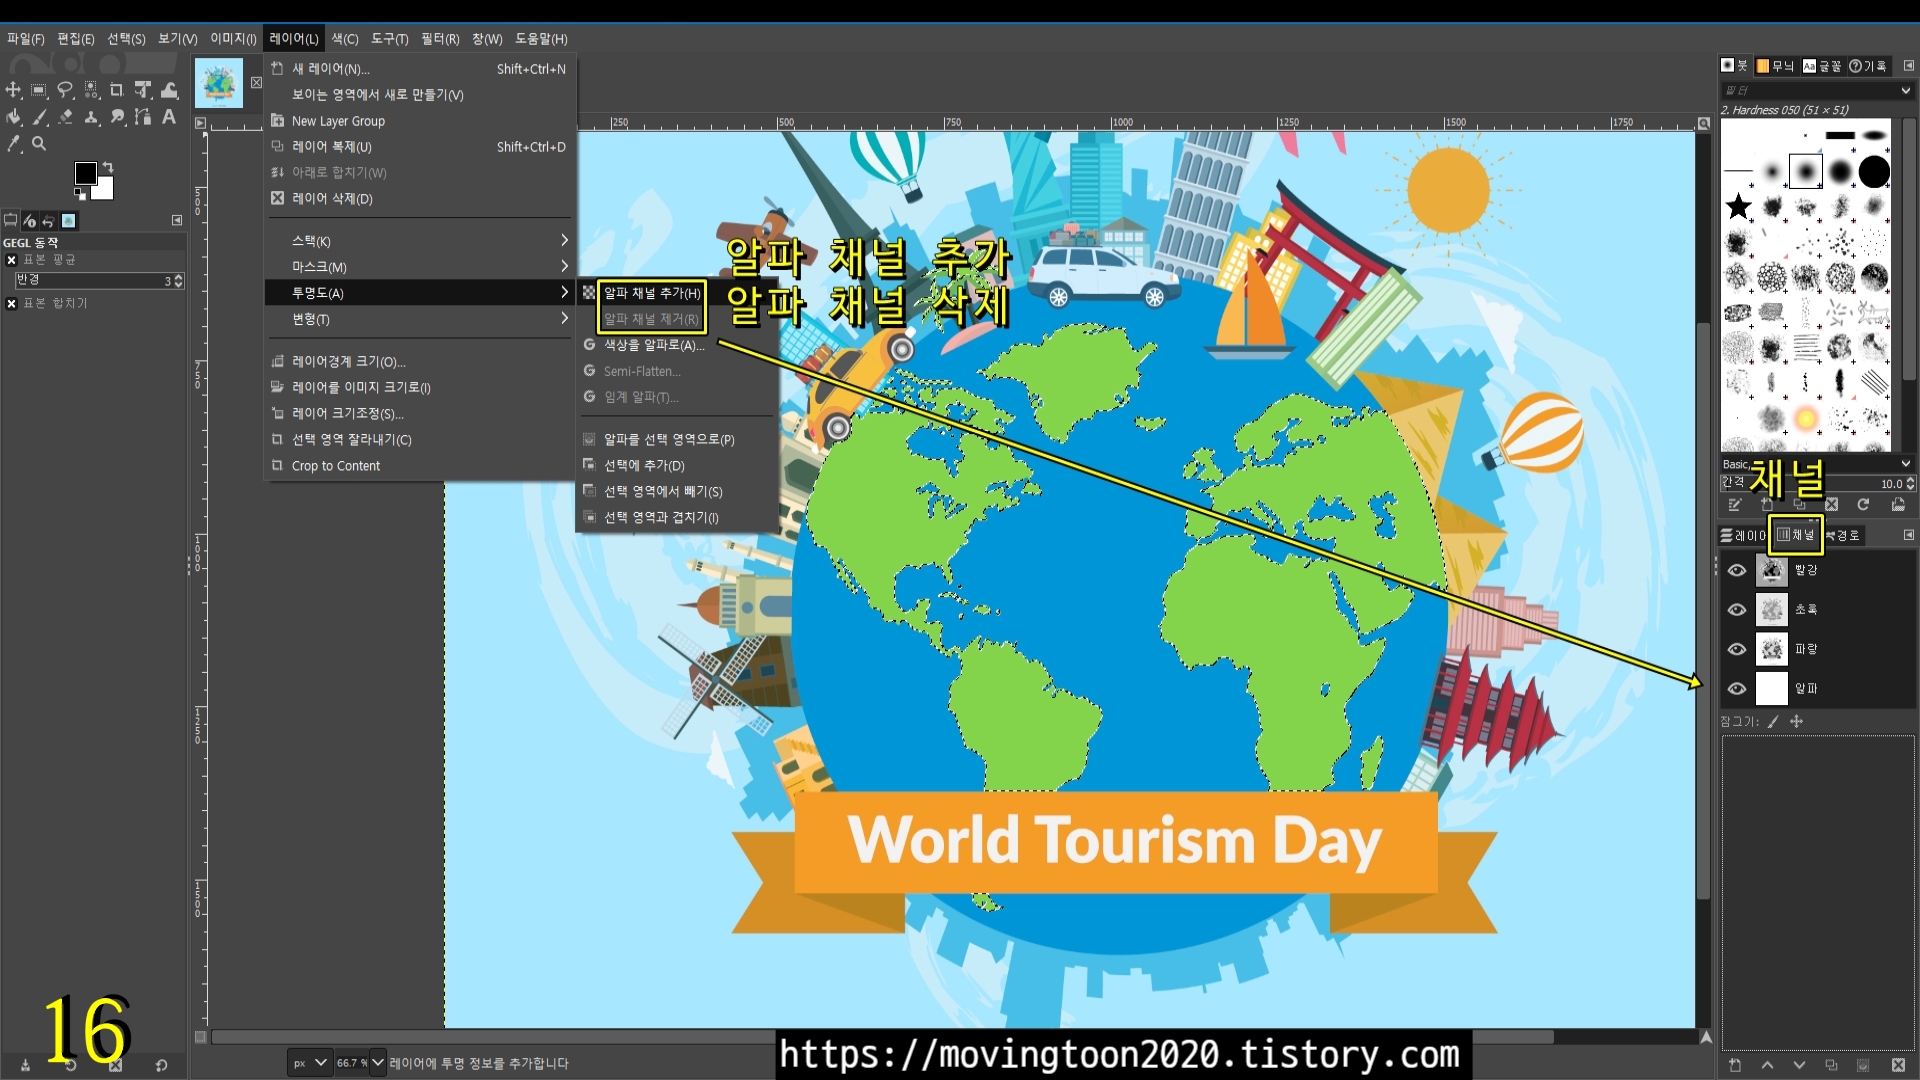This screenshot has width=1920, height=1080.
Task: Switch to the 경로 tab
Action: click(1843, 535)
